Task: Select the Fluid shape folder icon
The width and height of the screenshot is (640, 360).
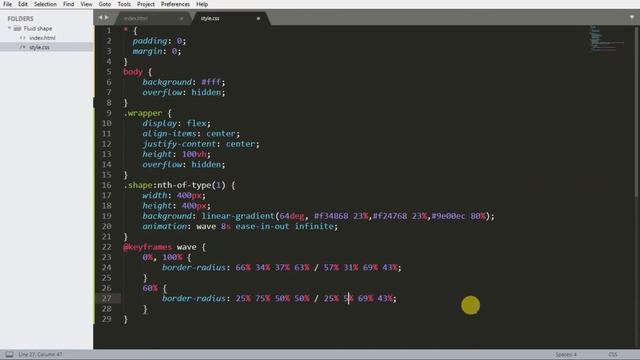Action: (17, 29)
